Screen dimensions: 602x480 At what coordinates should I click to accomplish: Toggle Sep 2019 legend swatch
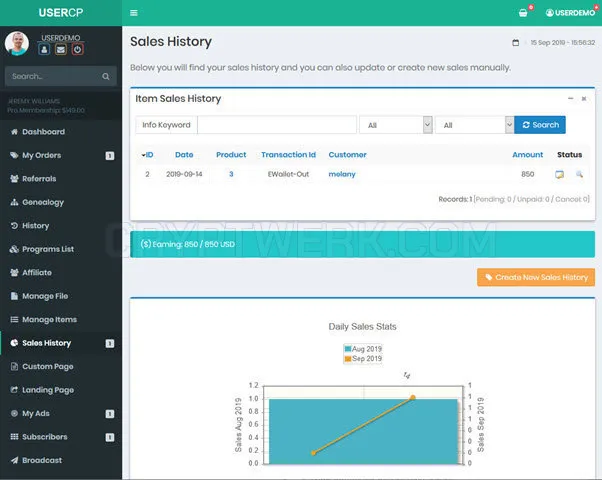[x=348, y=359]
